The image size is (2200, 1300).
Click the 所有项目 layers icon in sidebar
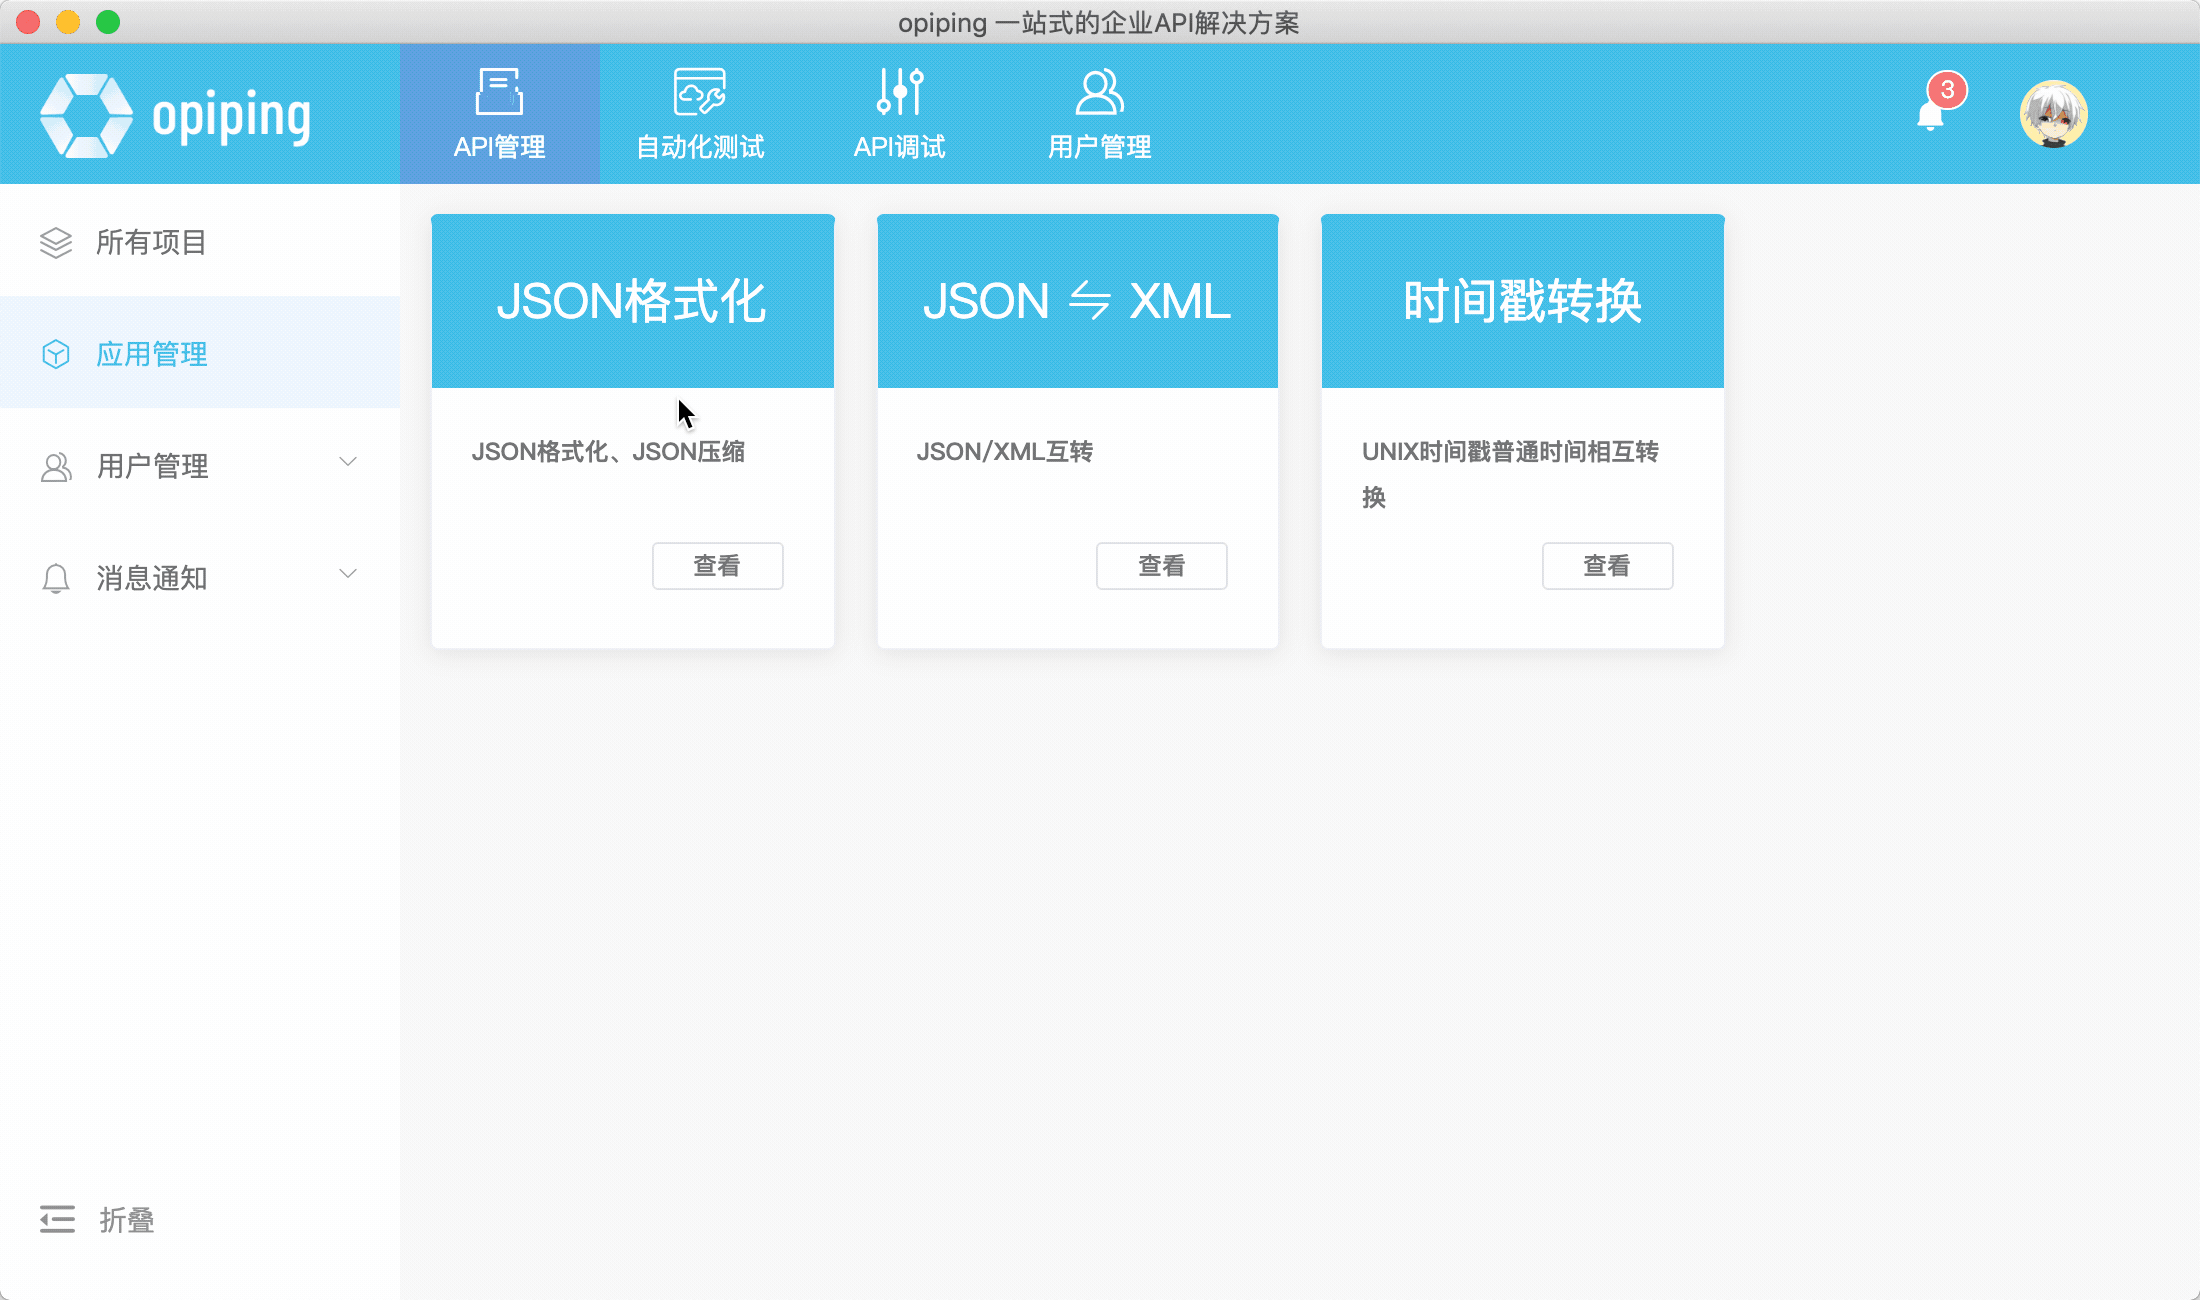56,242
